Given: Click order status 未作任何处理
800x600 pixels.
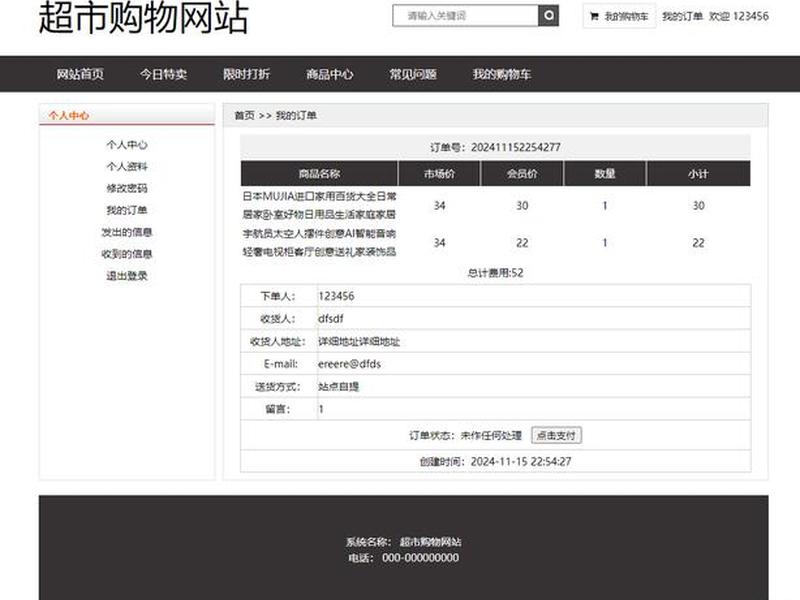Looking at the screenshot, I should pos(491,435).
